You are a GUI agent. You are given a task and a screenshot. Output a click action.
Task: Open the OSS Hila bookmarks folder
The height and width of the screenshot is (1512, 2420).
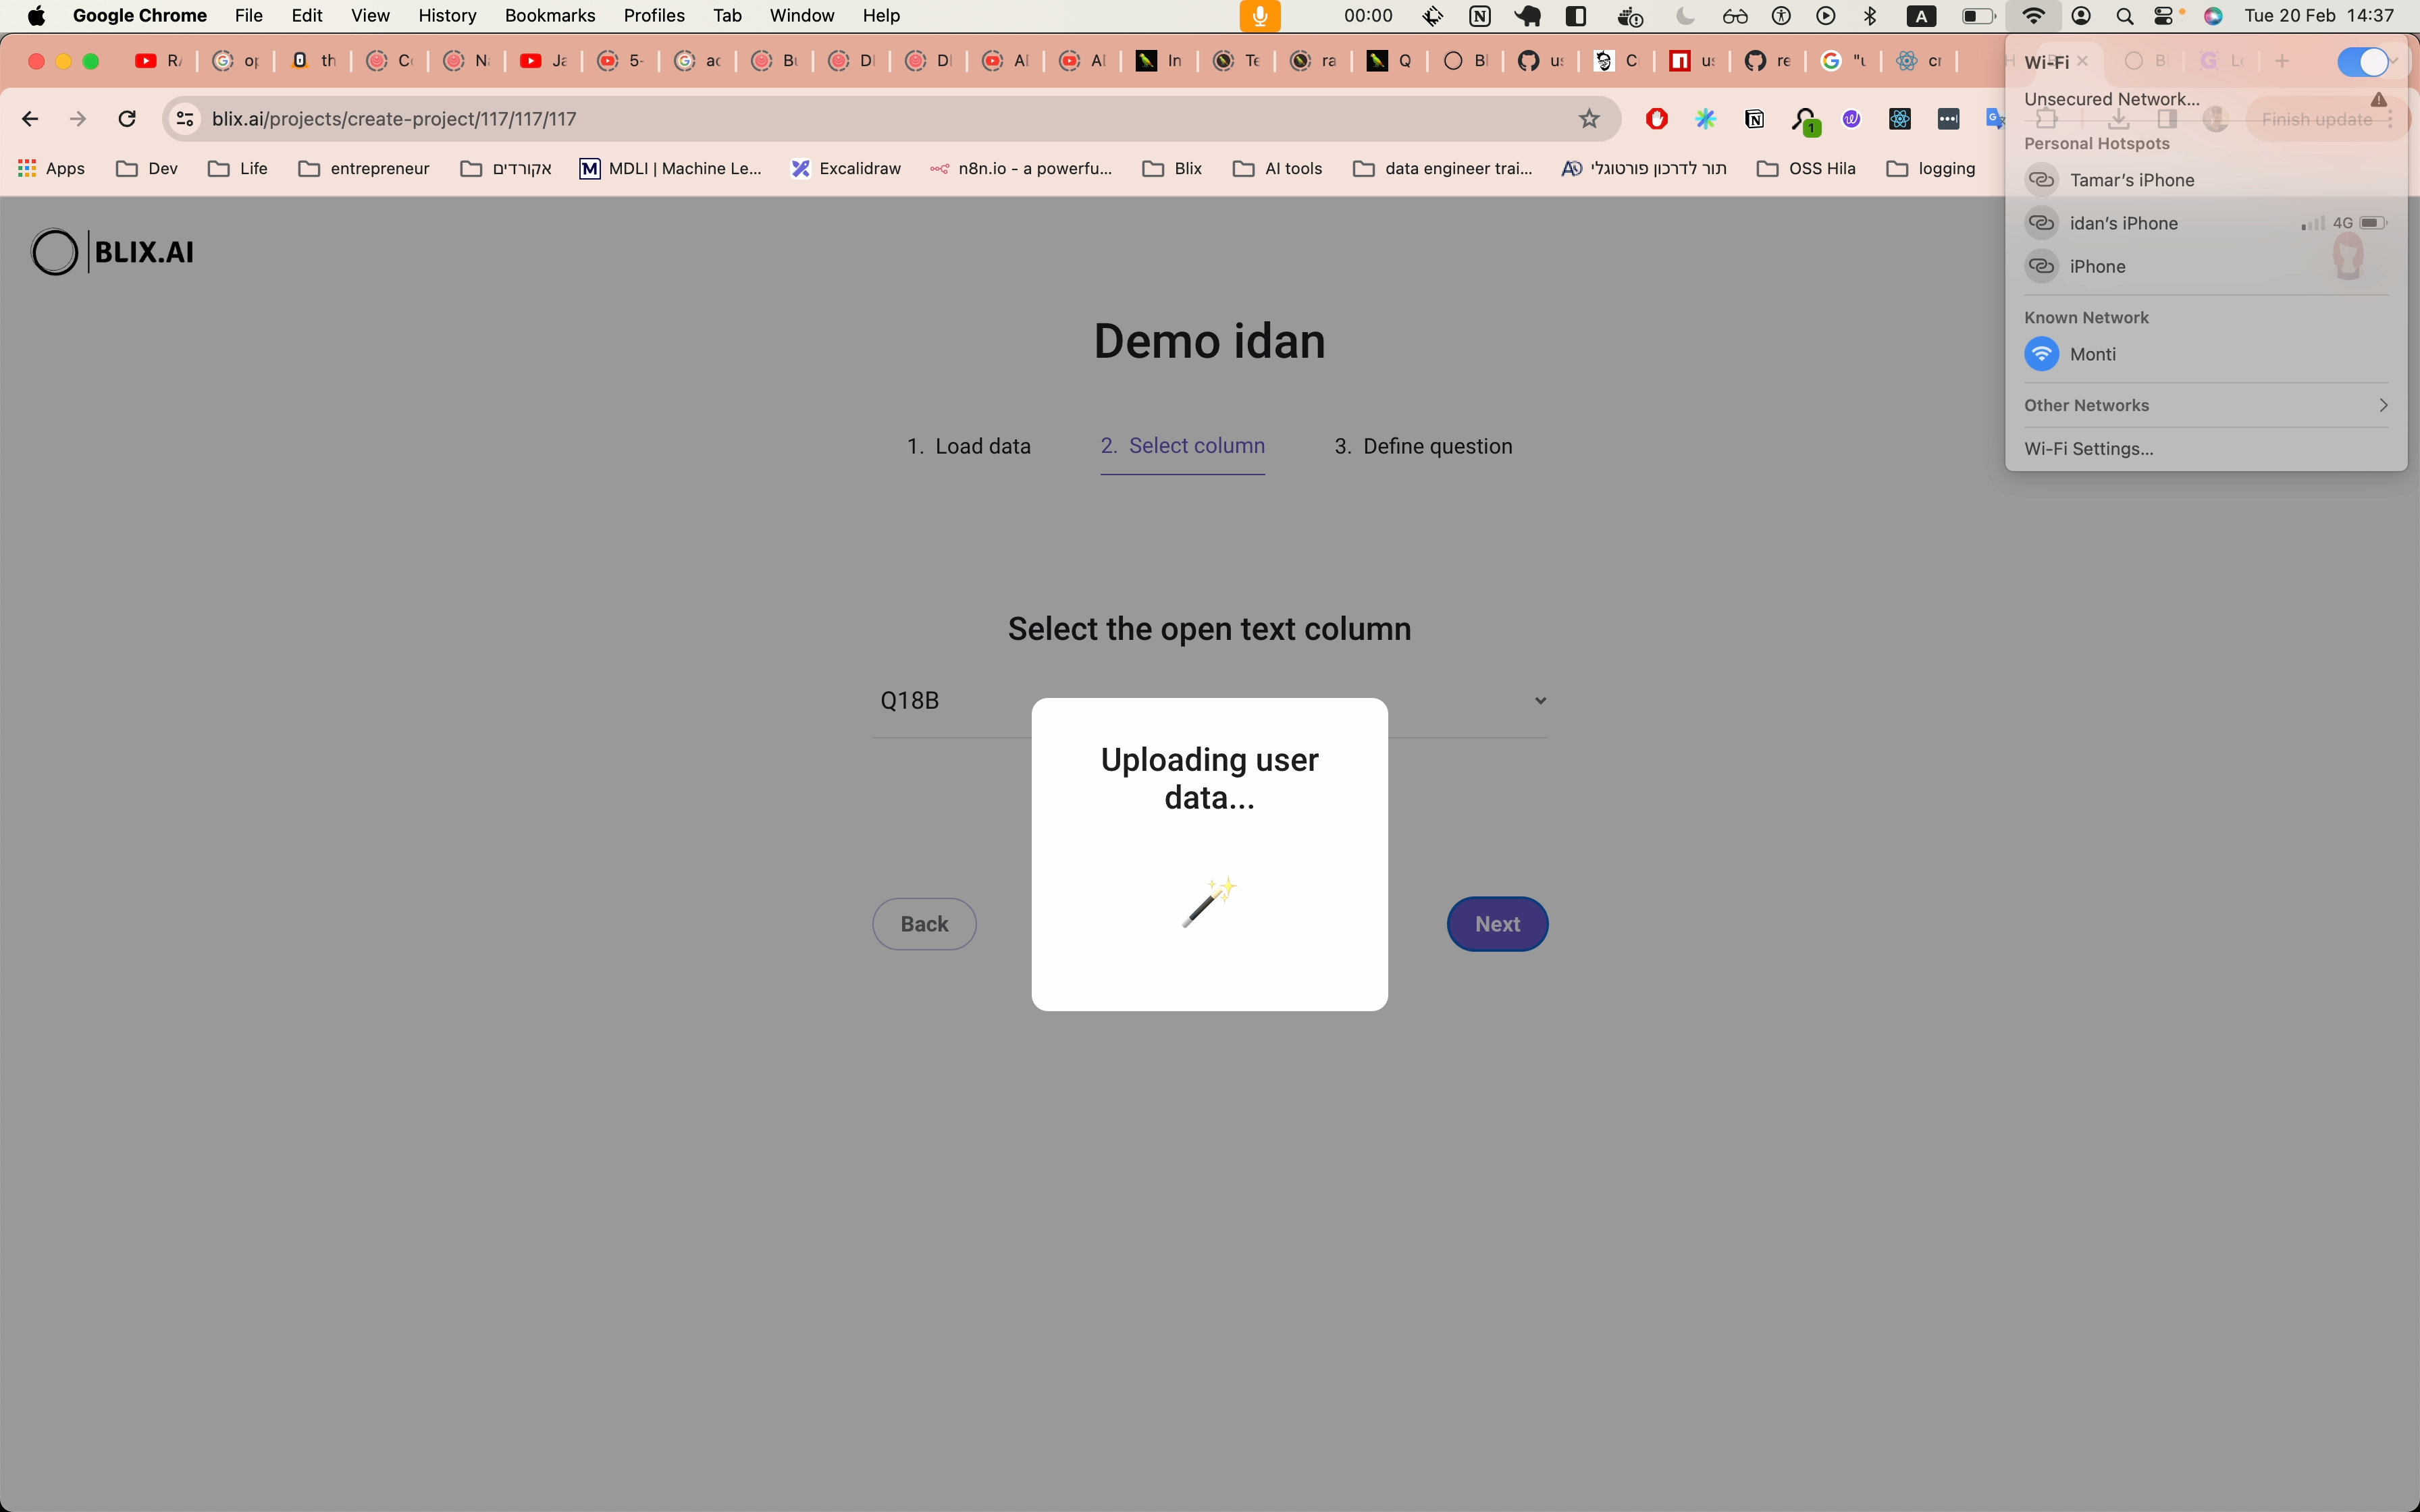tap(1806, 168)
